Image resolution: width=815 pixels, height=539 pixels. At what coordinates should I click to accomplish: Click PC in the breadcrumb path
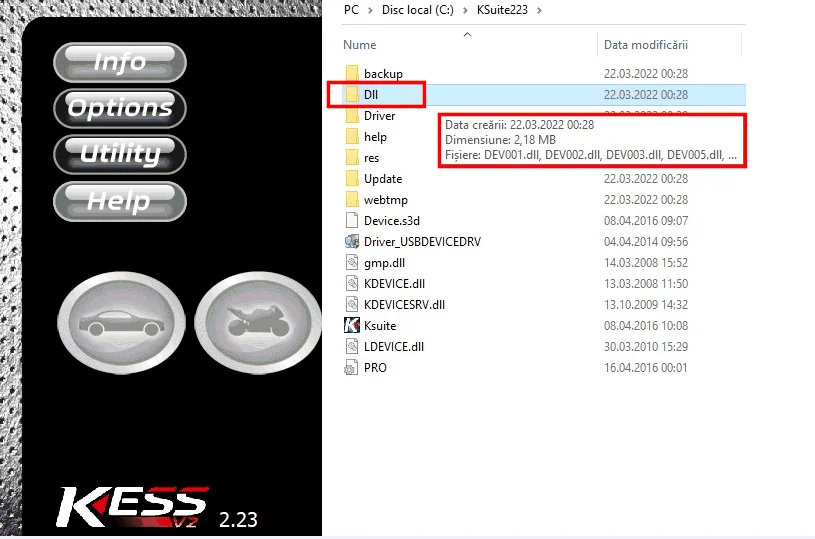351,10
